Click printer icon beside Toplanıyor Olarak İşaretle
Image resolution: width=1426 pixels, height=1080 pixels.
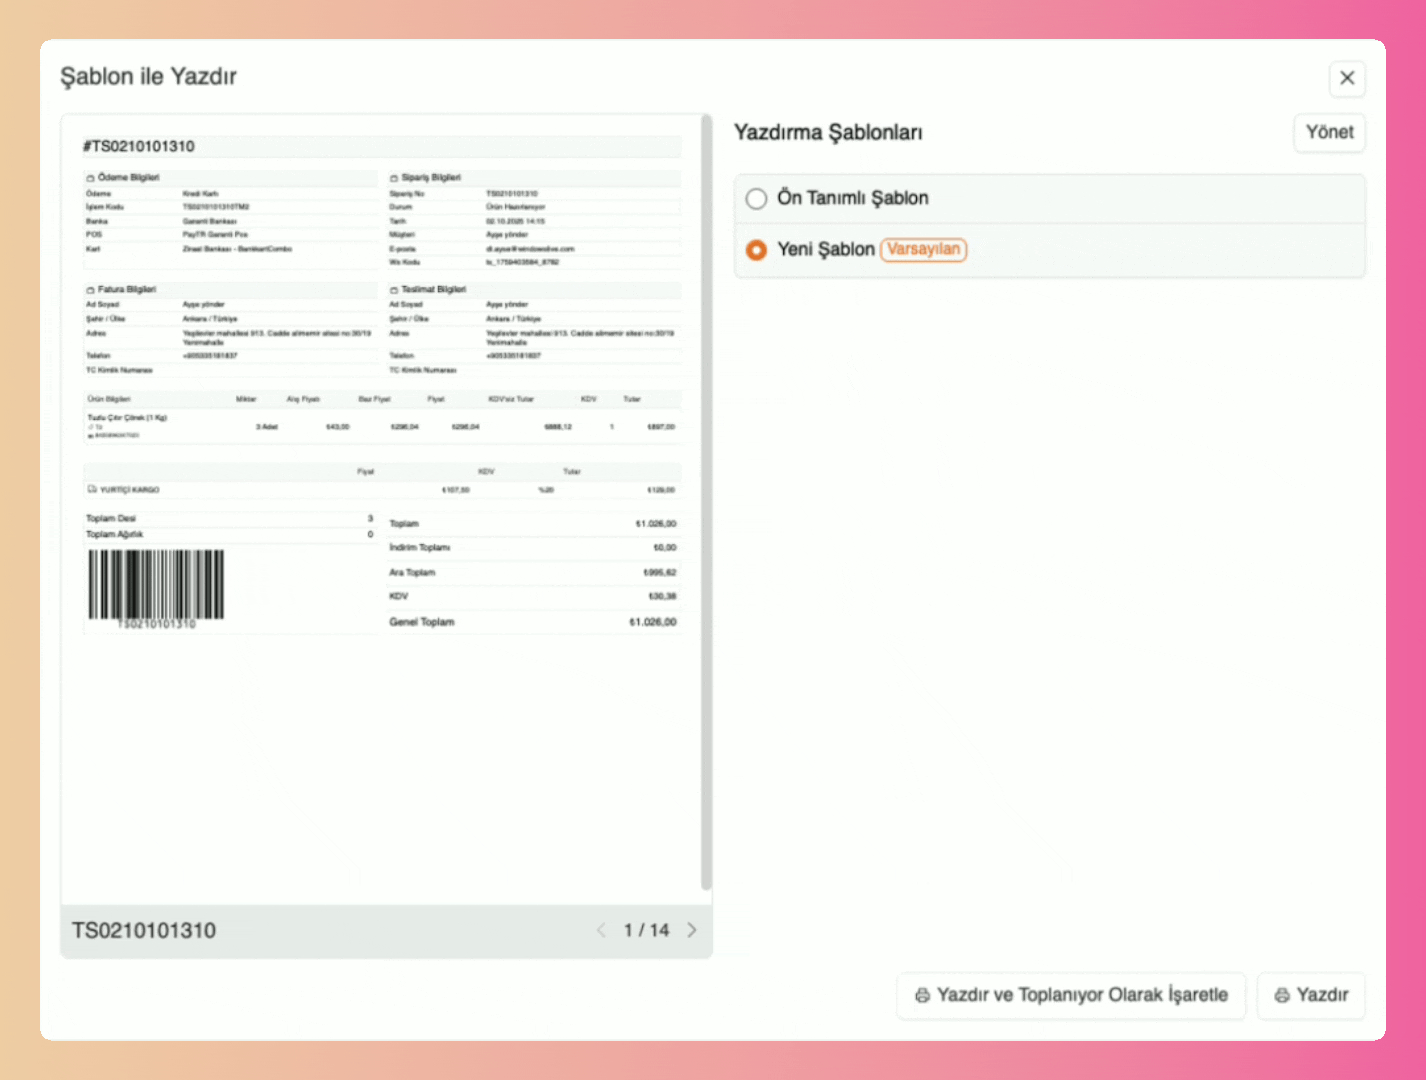(922, 995)
